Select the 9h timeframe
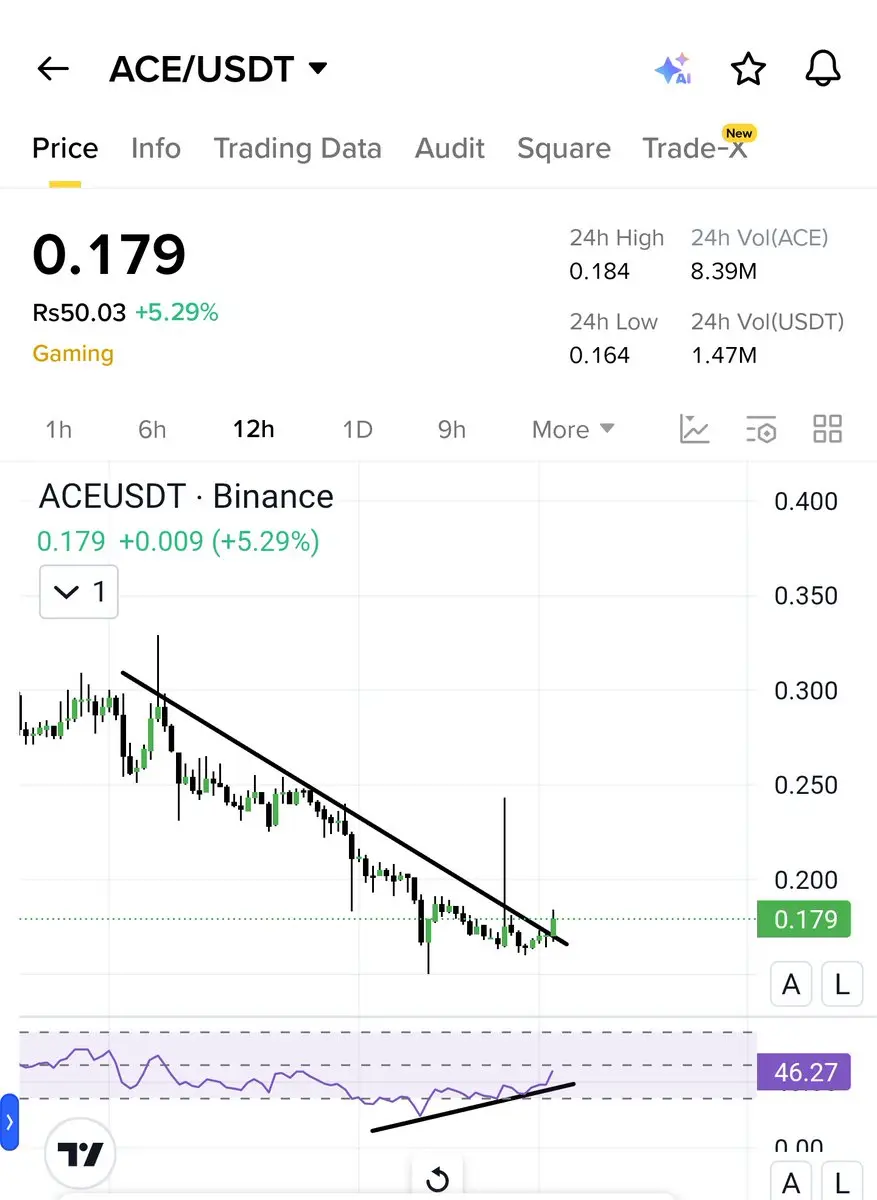The width and height of the screenshot is (877, 1200). [x=452, y=430]
